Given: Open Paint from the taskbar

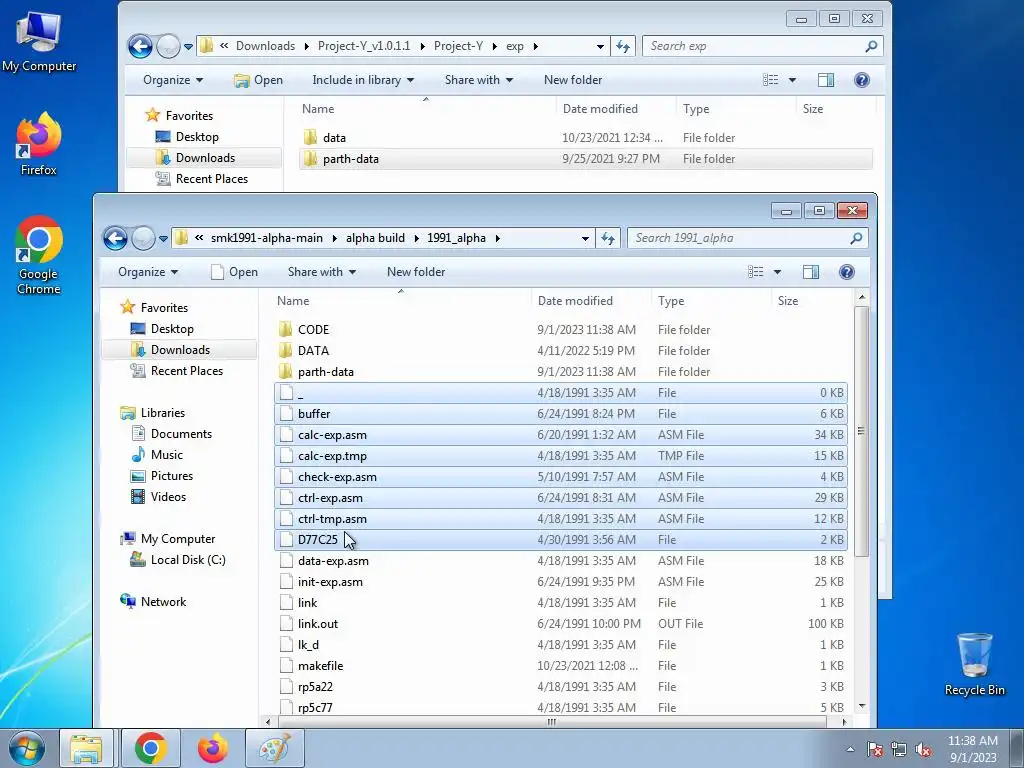Looking at the screenshot, I should (275, 748).
